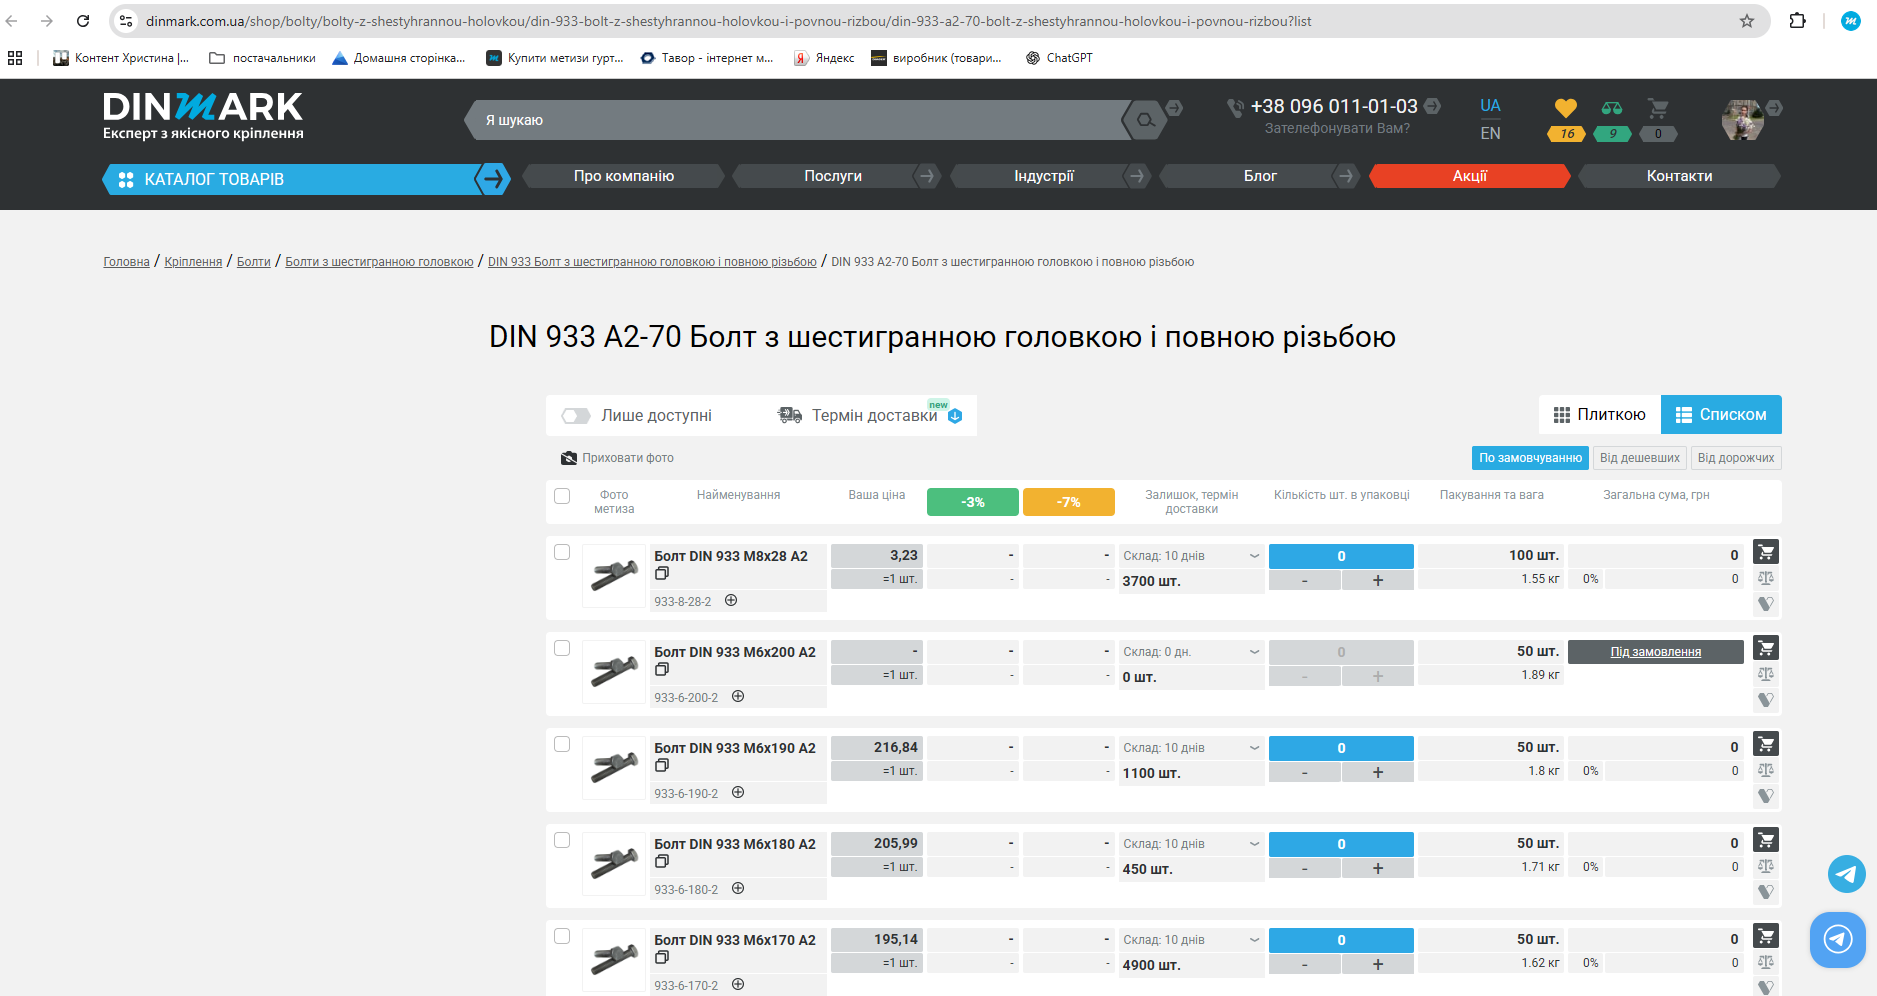This screenshot has width=1877, height=996.
Task: Click -3% green discount column badge
Action: coord(973,502)
